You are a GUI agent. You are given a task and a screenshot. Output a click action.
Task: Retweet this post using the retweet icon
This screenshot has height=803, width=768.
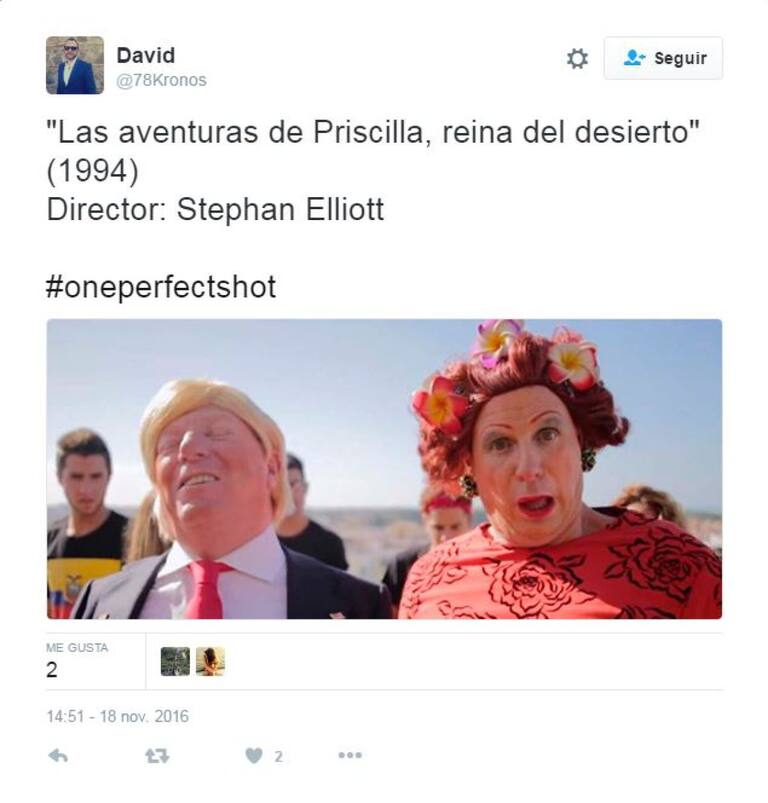157,756
